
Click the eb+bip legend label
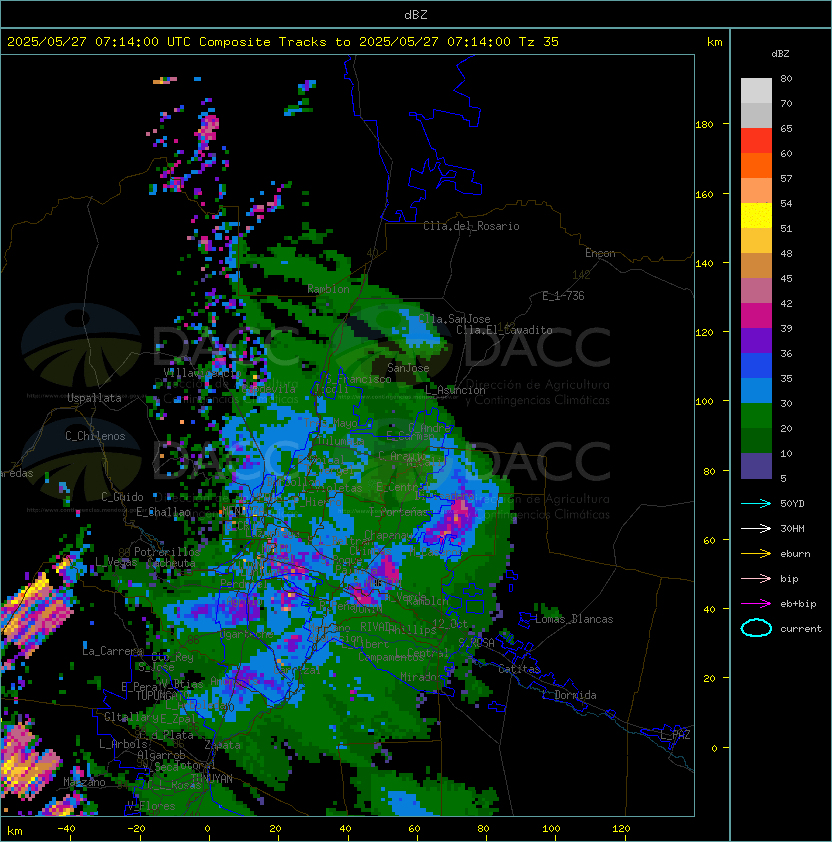click(798, 604)
